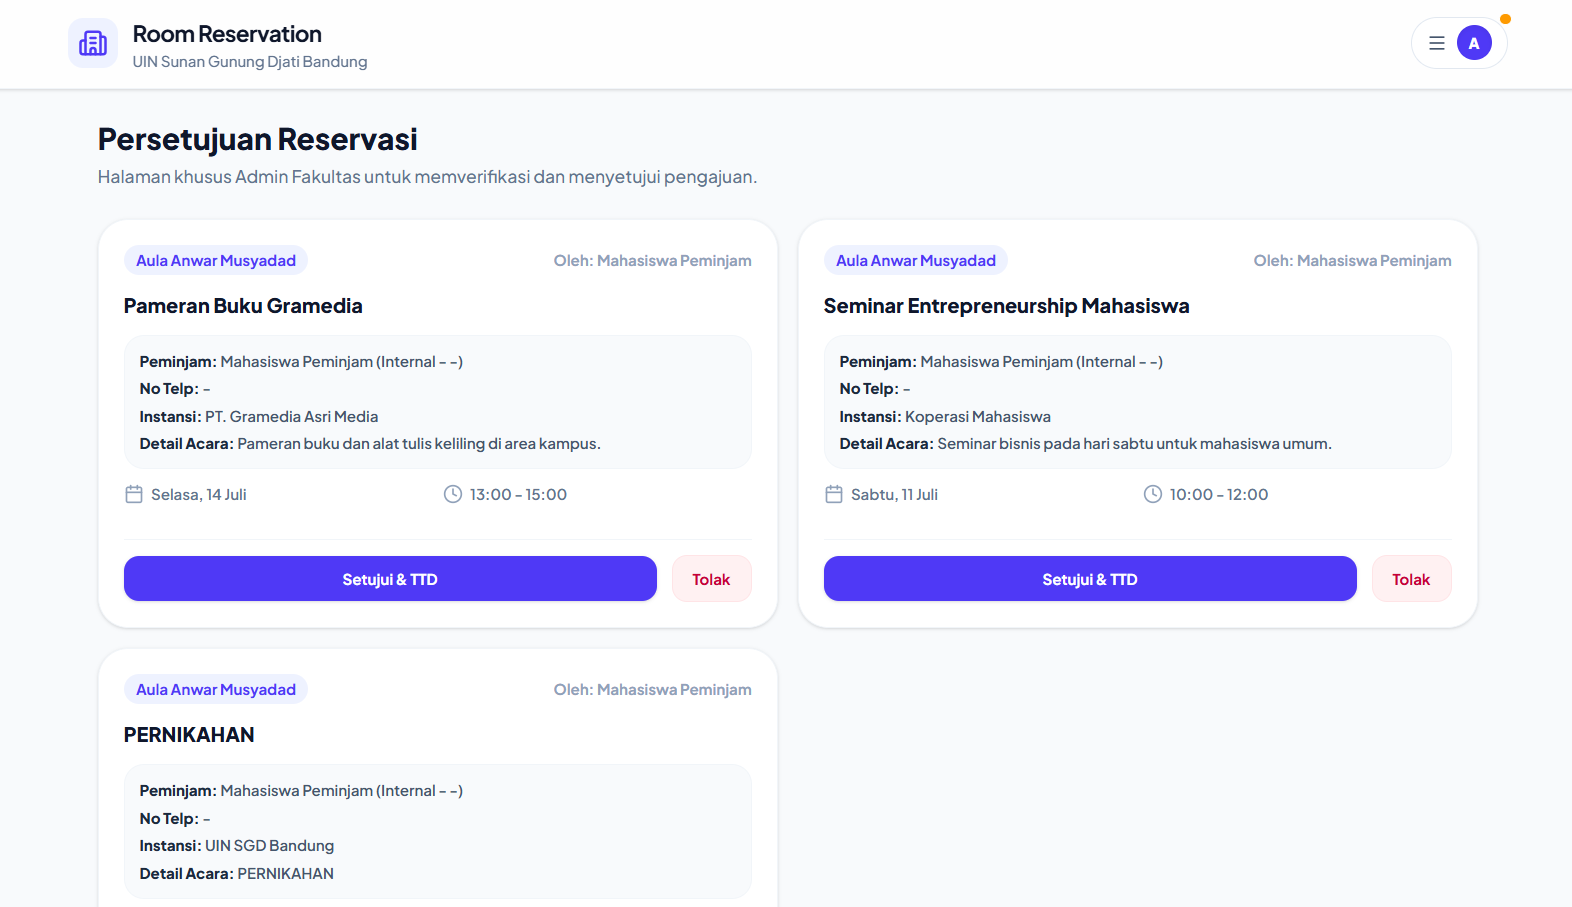Reject Pameran Buku Gramedia using Tolak
The height and width of the screenshot is (907, 1572).
pos(711,579)
